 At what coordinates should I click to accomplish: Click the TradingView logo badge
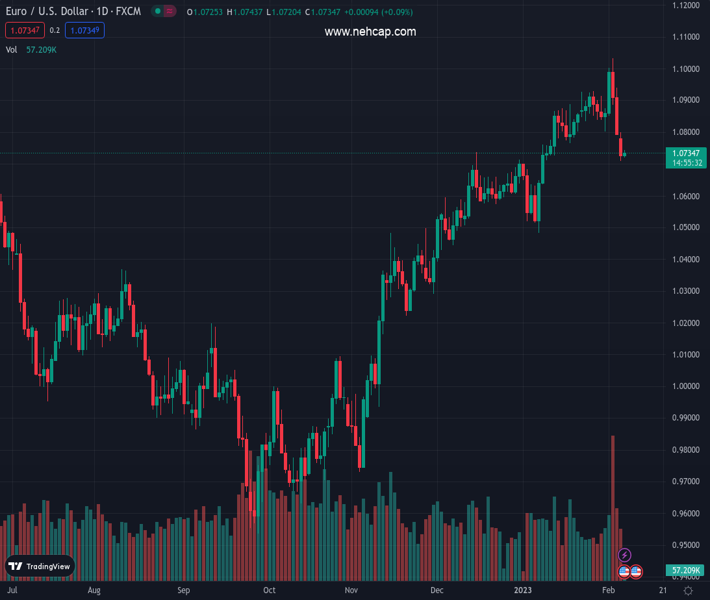(x=40, y=566)
